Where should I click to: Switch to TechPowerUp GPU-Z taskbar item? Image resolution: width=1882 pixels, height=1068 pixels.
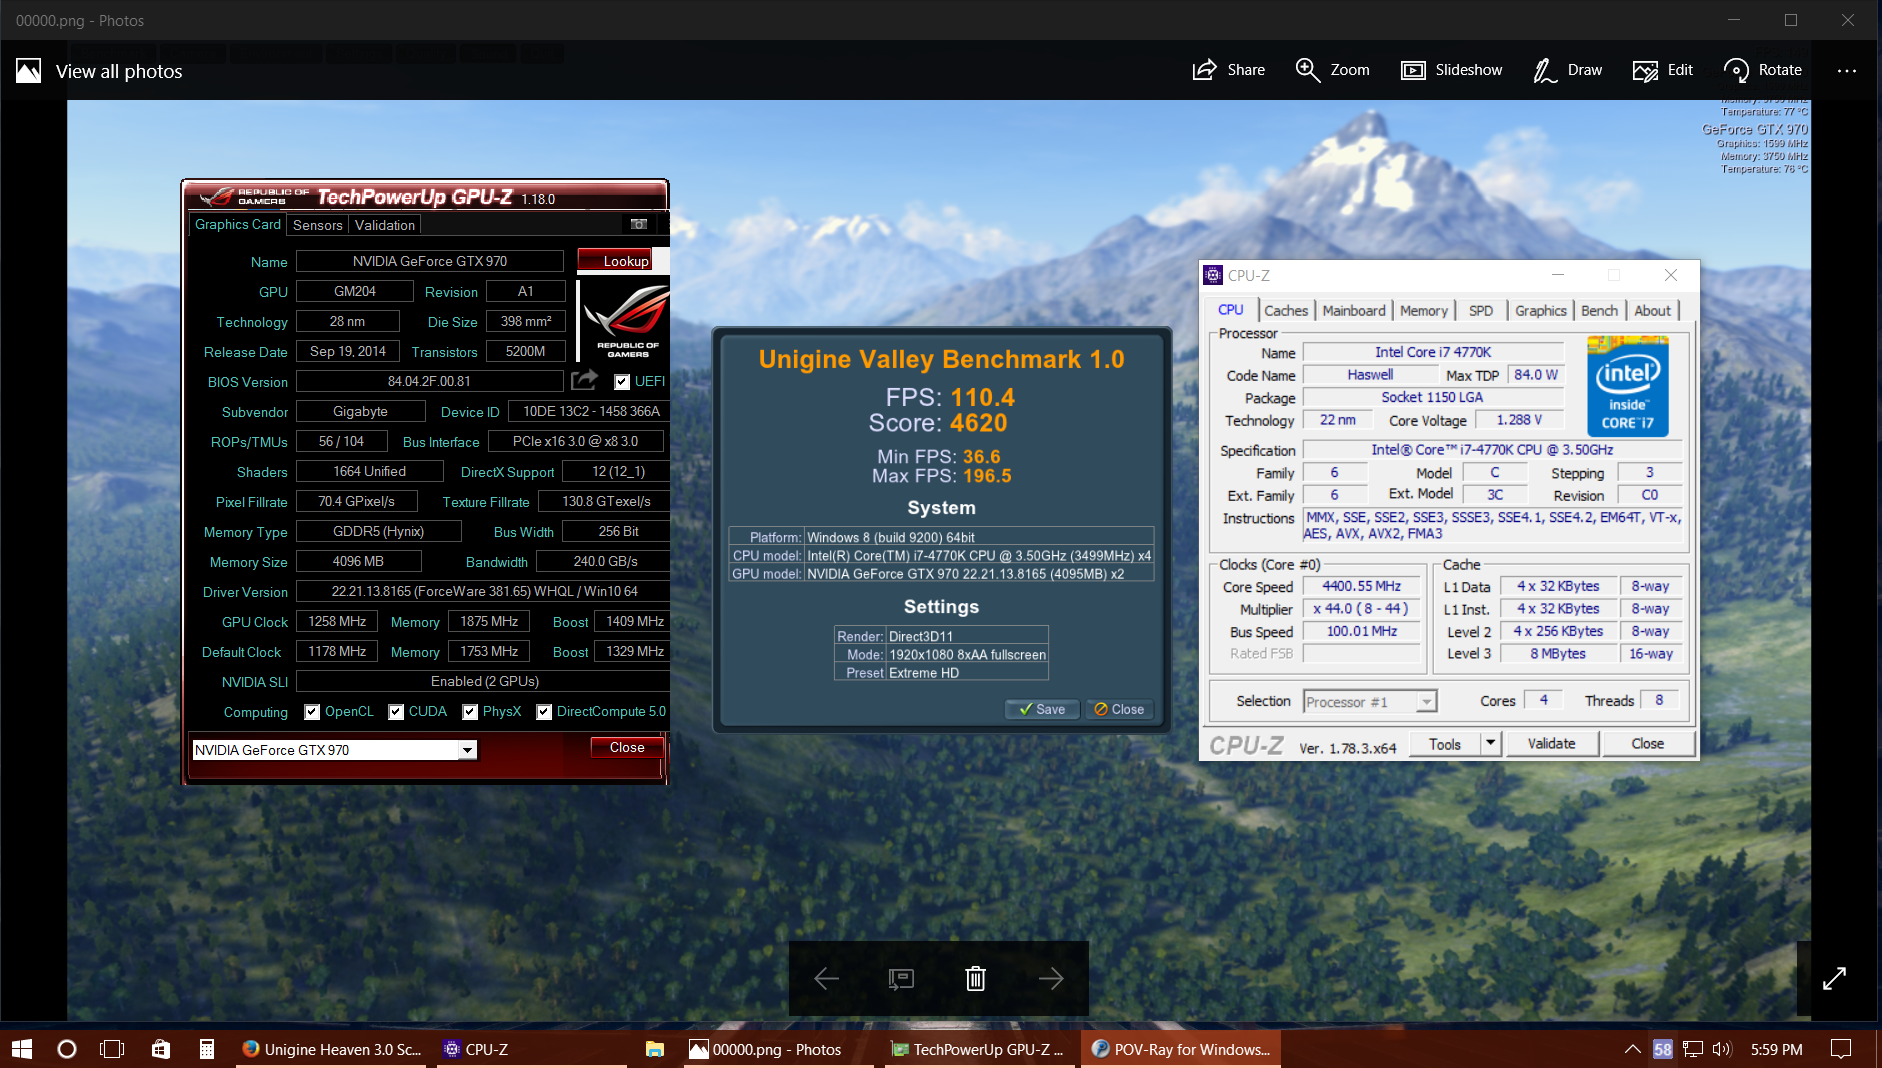(x=978, y=1049)
